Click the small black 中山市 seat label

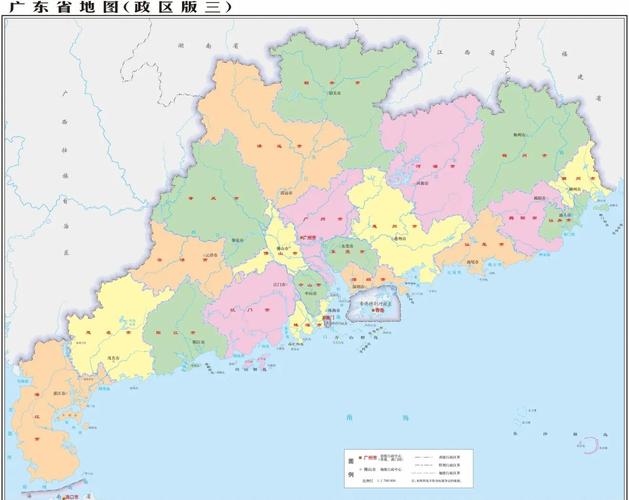310,293
